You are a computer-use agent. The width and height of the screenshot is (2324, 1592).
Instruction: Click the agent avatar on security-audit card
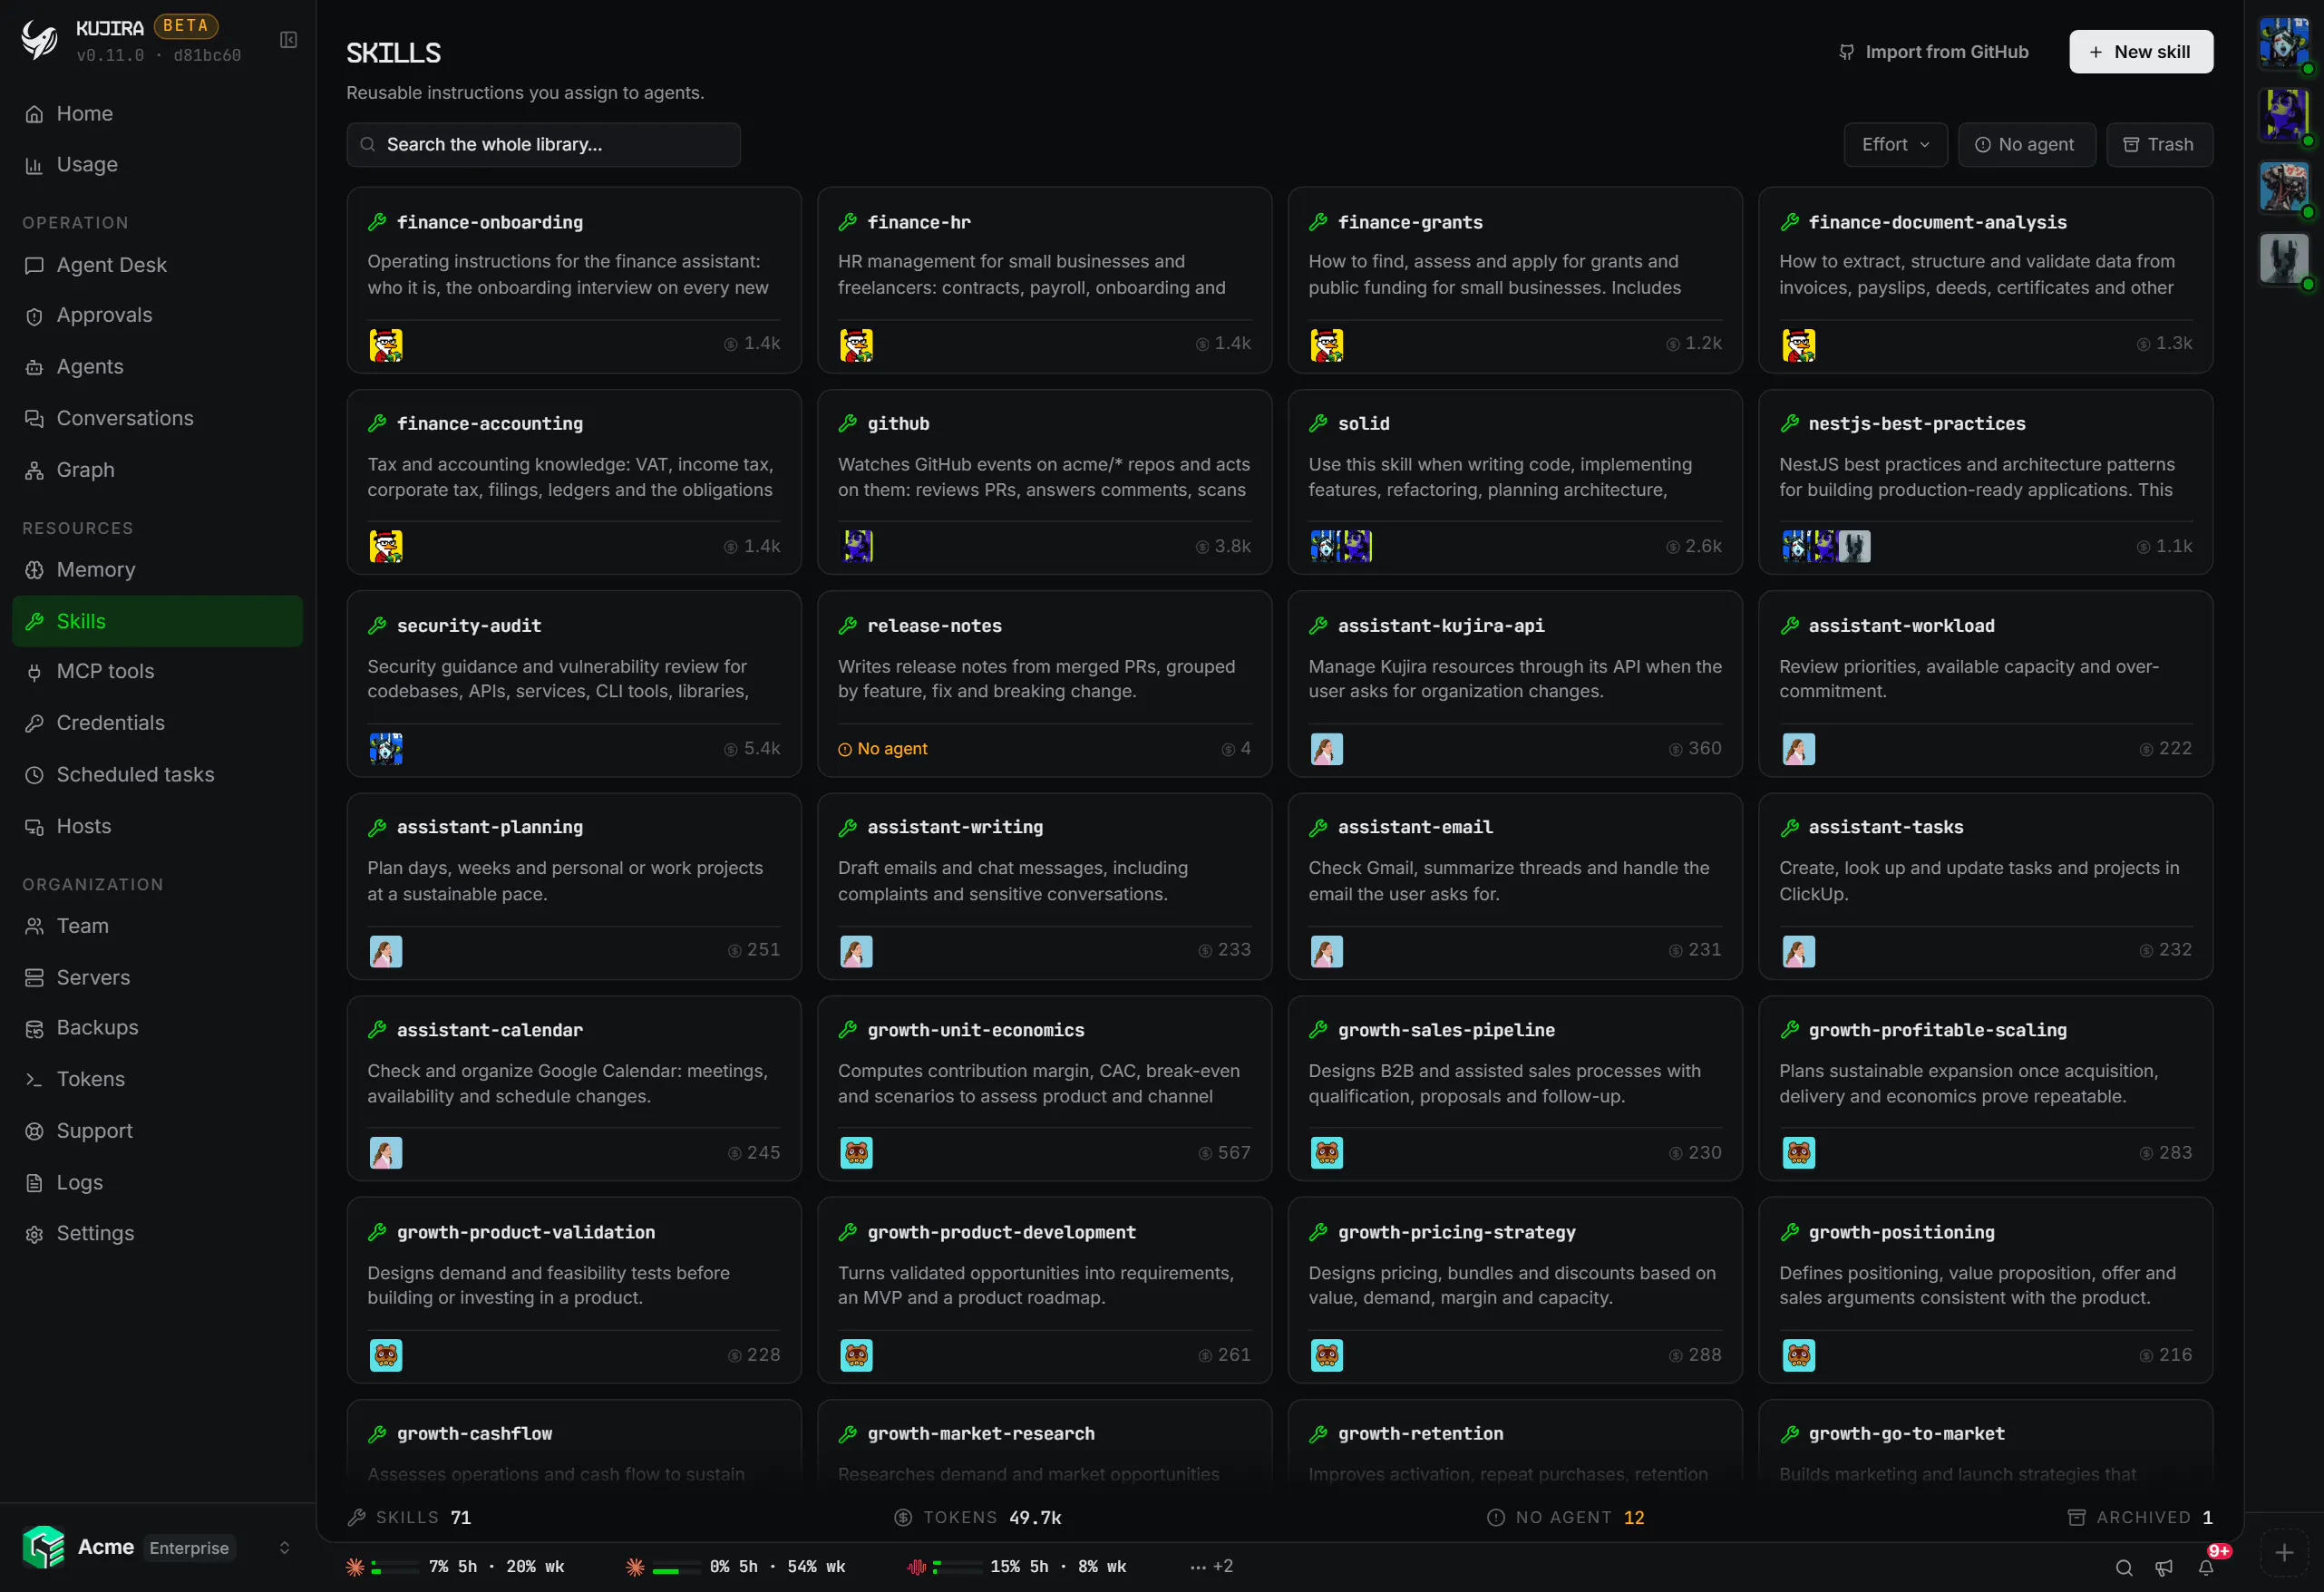(386, 749)
